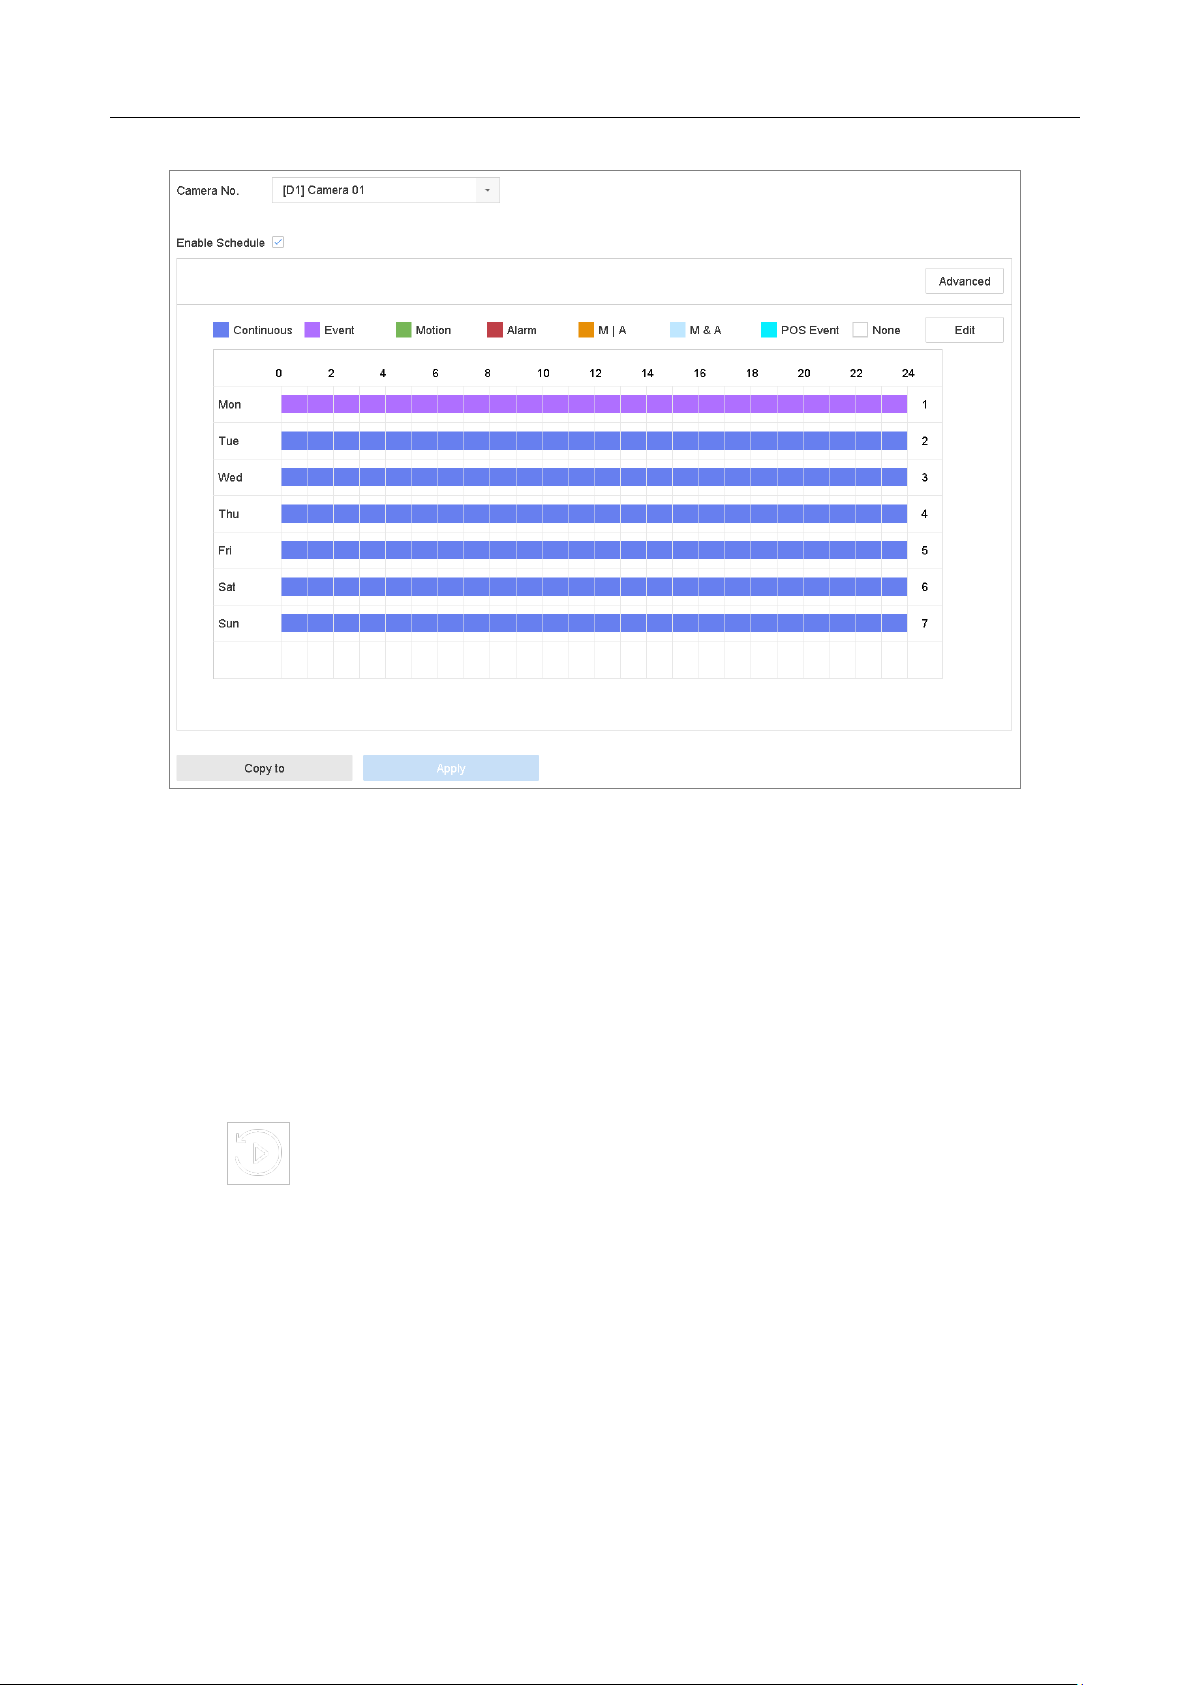The image size is (1192, 1685).
Task: Click the Sat row label
Action: (227, 587)
